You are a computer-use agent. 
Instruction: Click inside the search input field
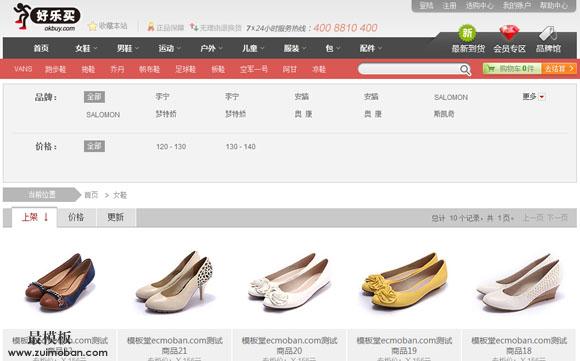pyautogui.click(x=409, y=69)
